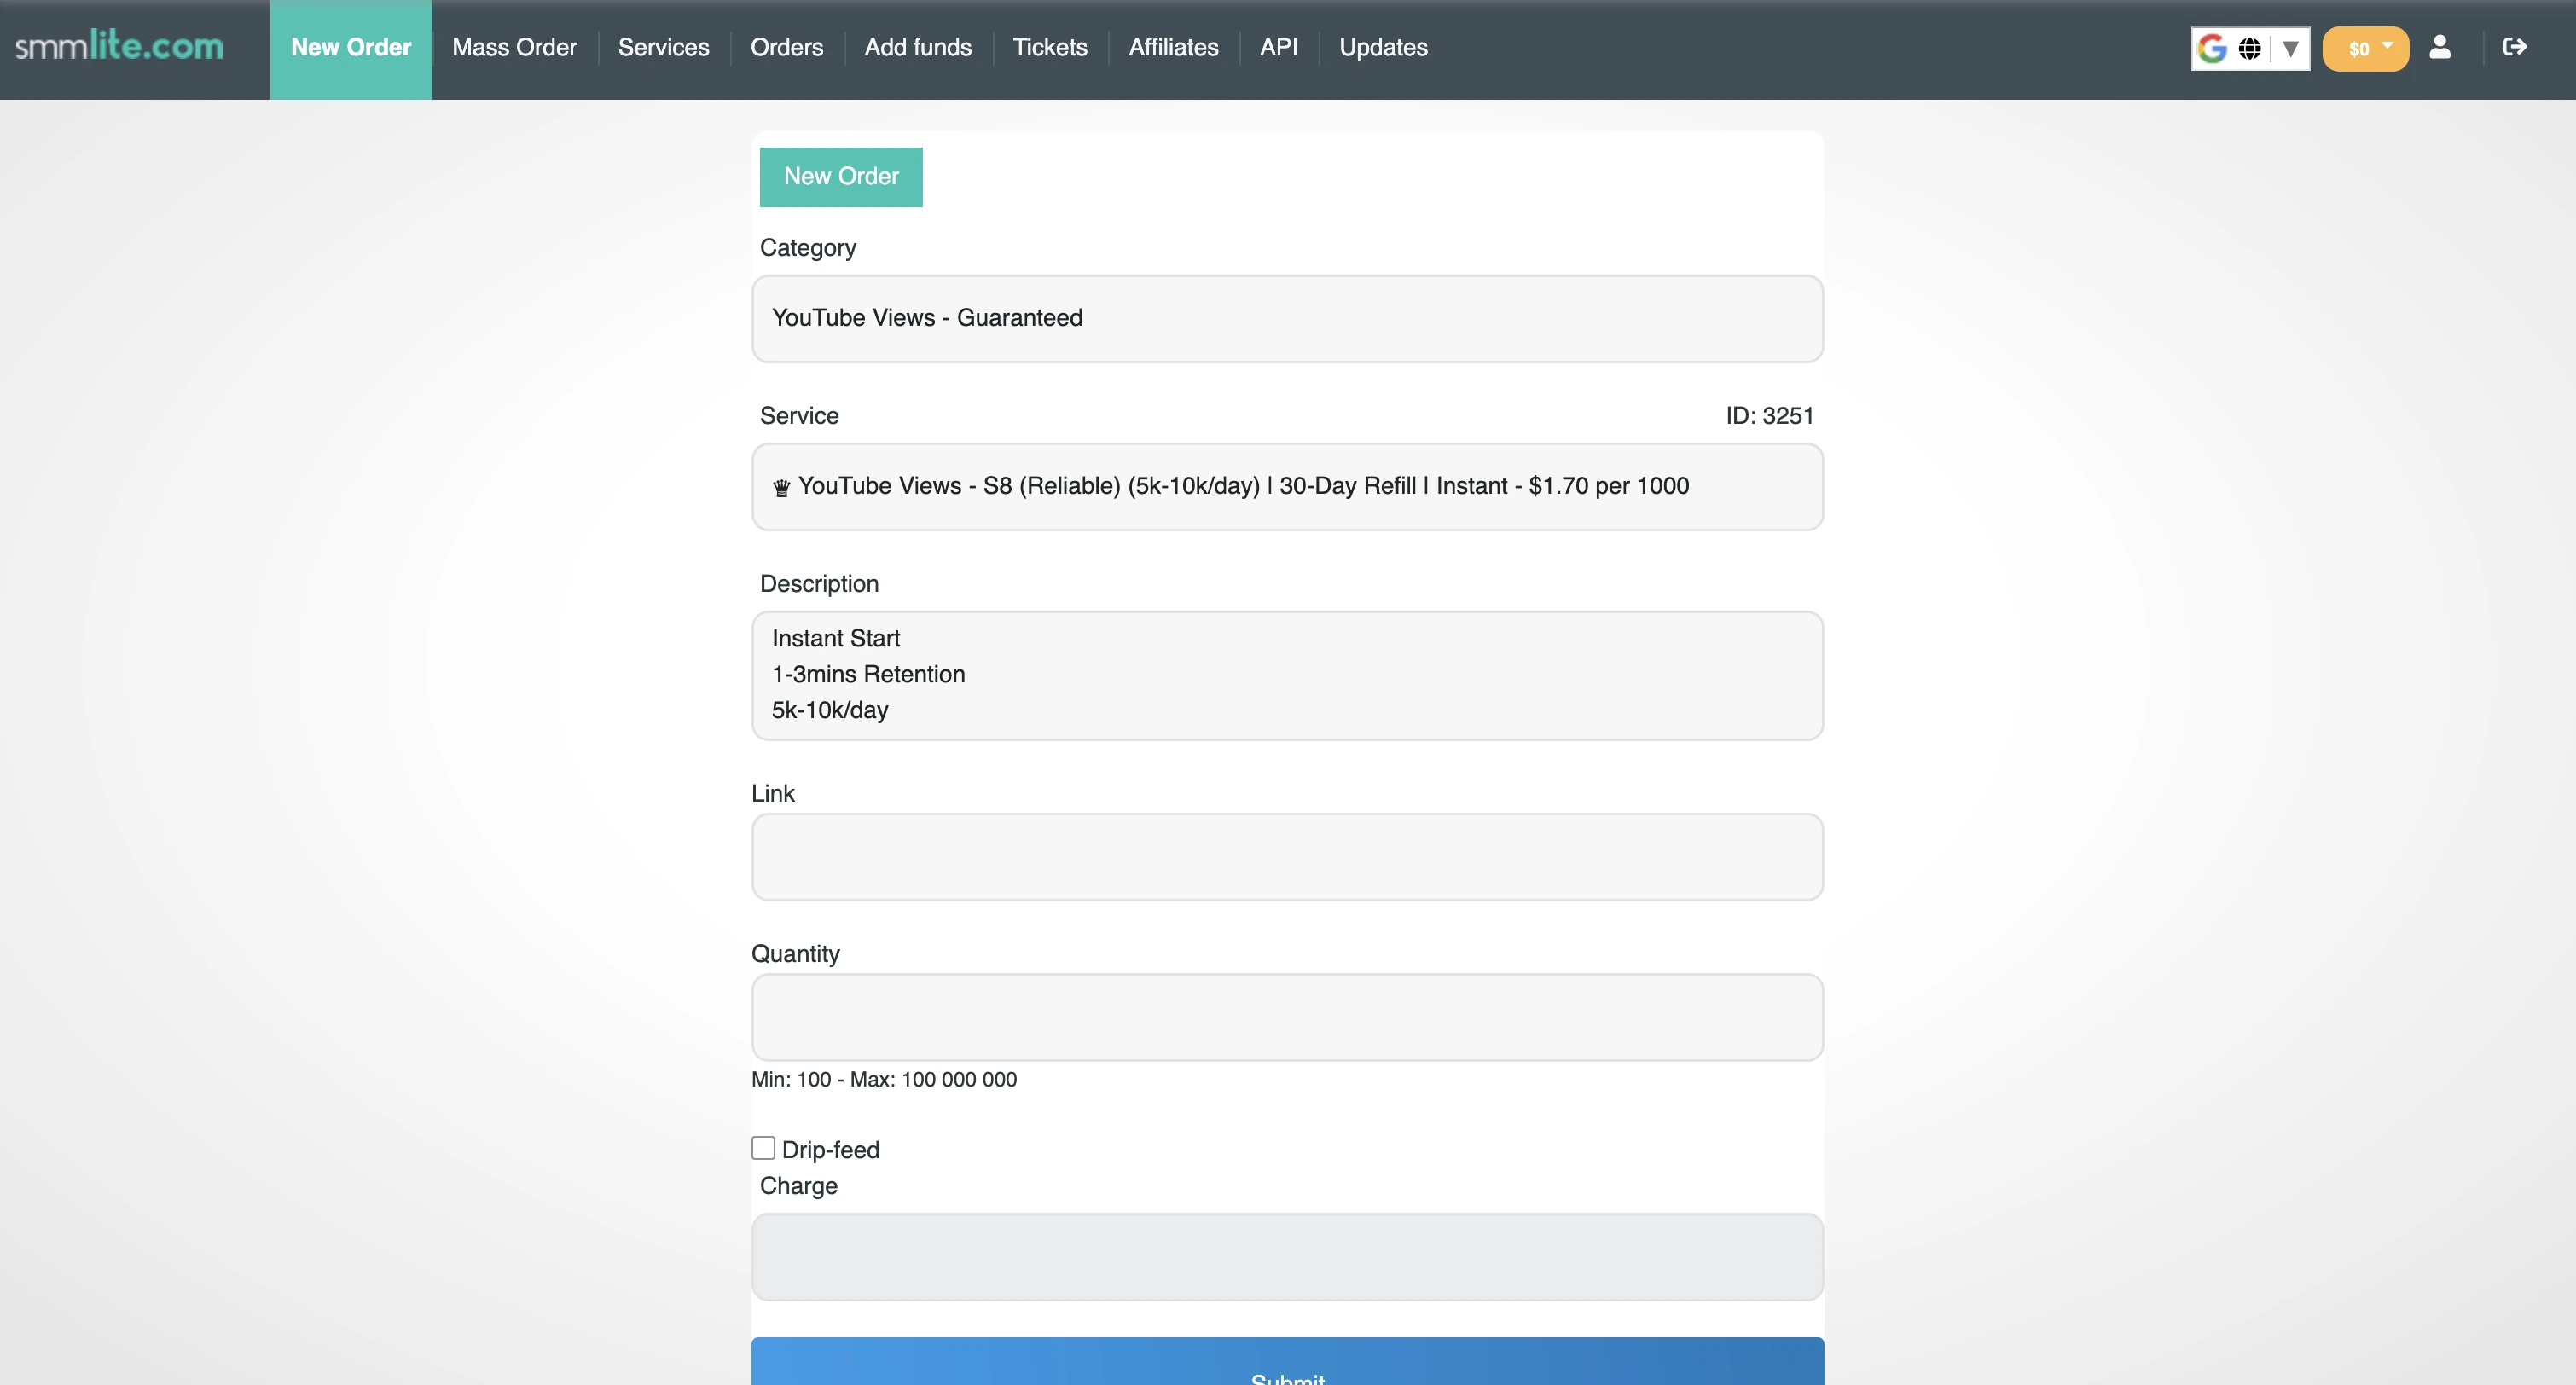The width and height of the screenshot is (2576, 1385).
Task: Open the $0 balance dropdown
Action: click(2365, 48)
